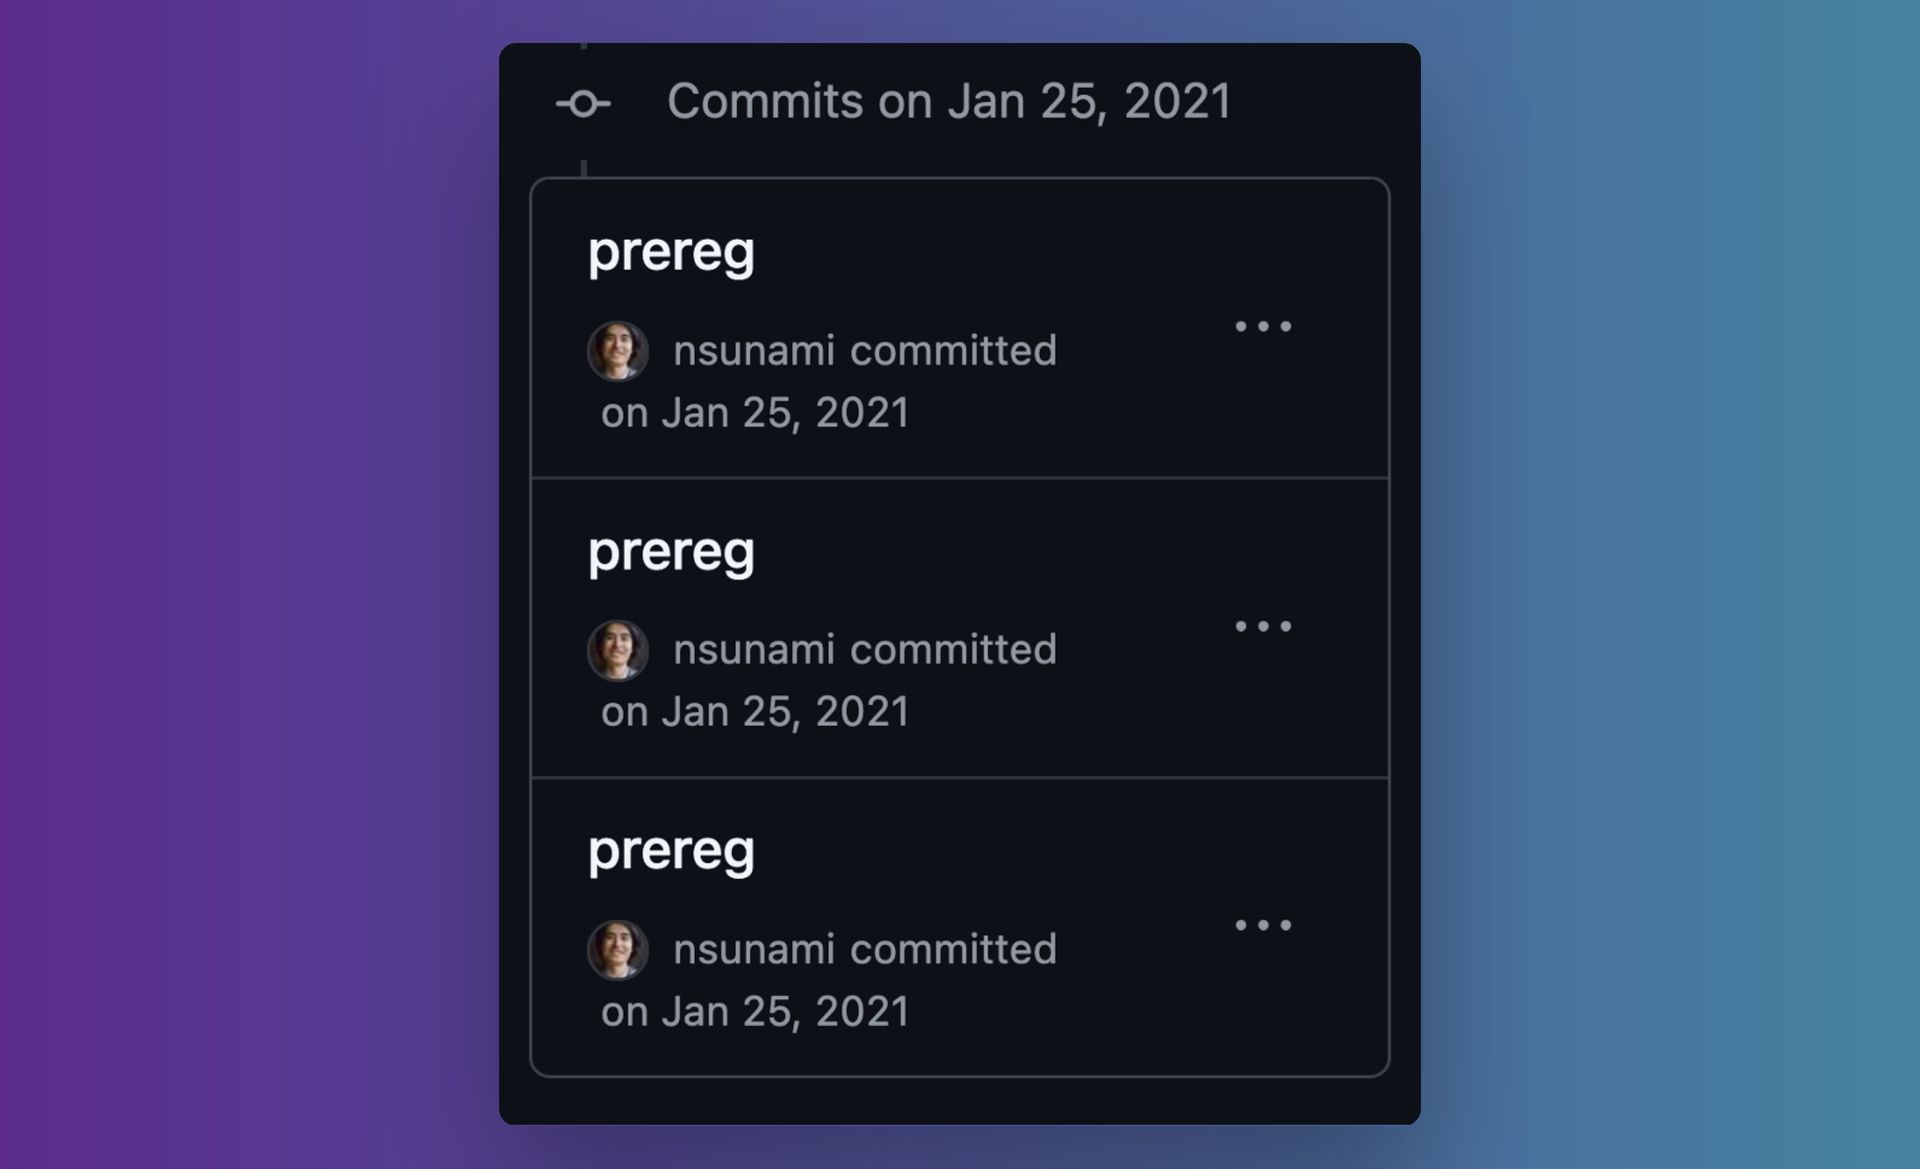
Task: Open the last prereg commit message
Action: 672,849
